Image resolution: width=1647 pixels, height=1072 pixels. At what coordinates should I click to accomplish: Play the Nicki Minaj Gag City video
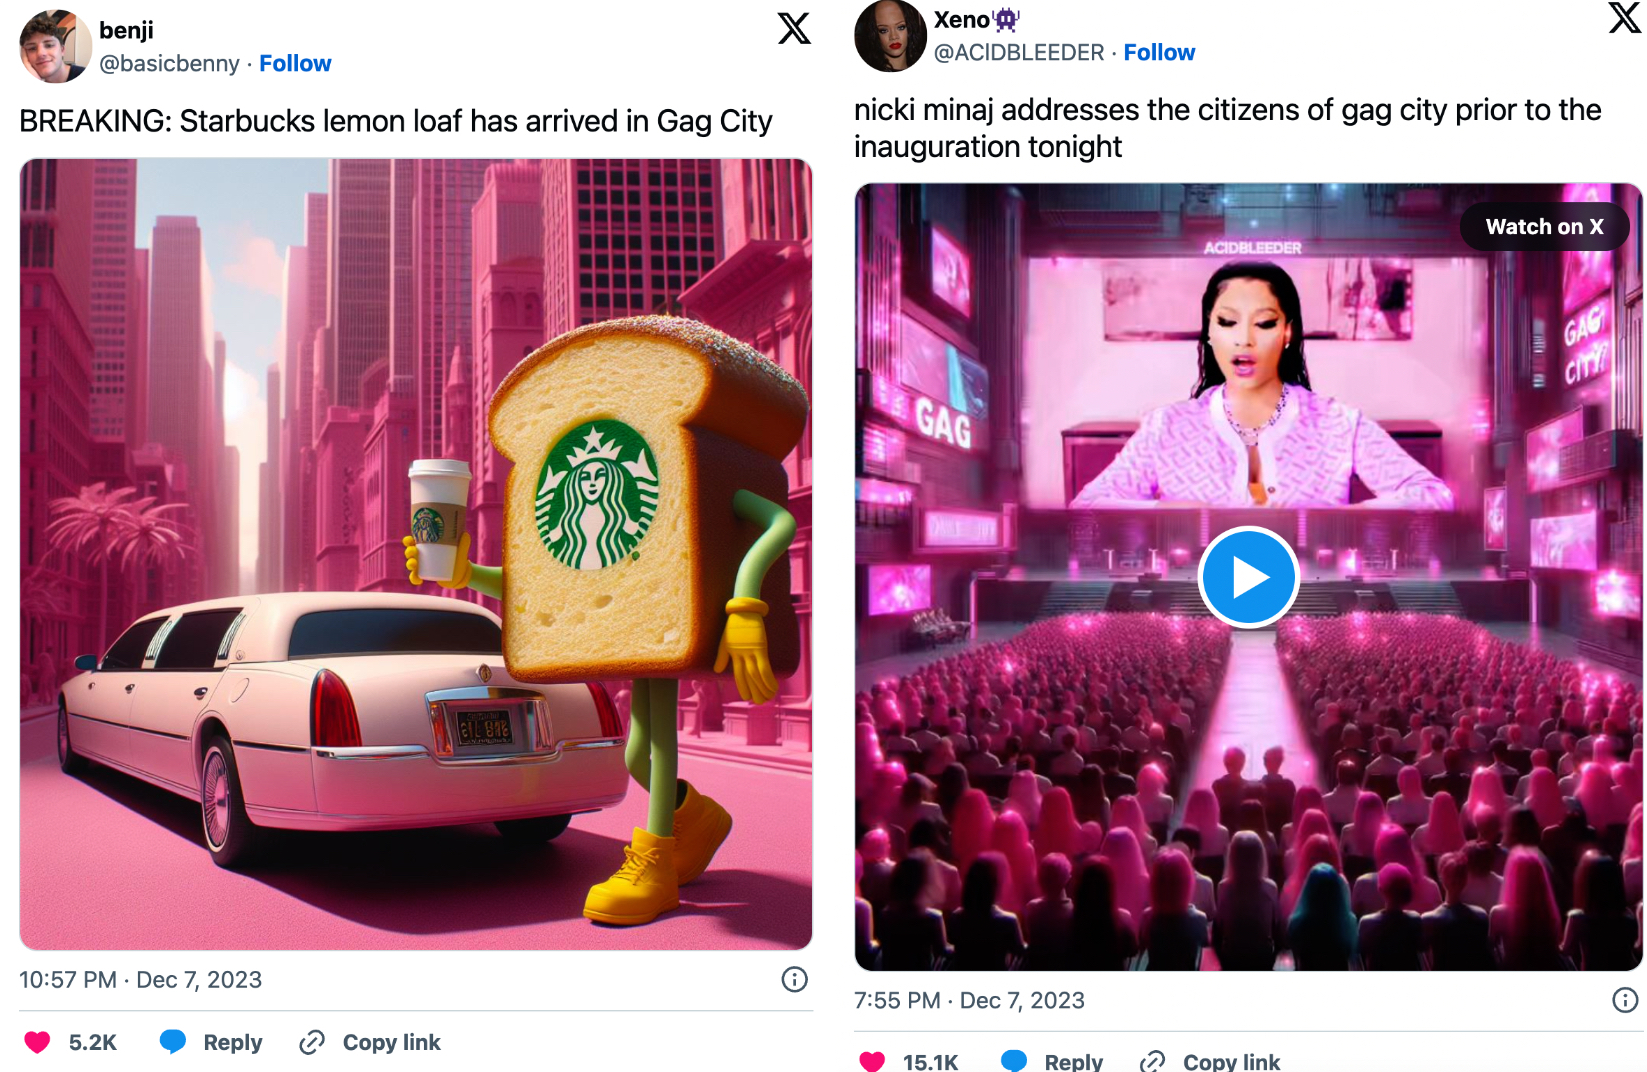(1248, 577)
